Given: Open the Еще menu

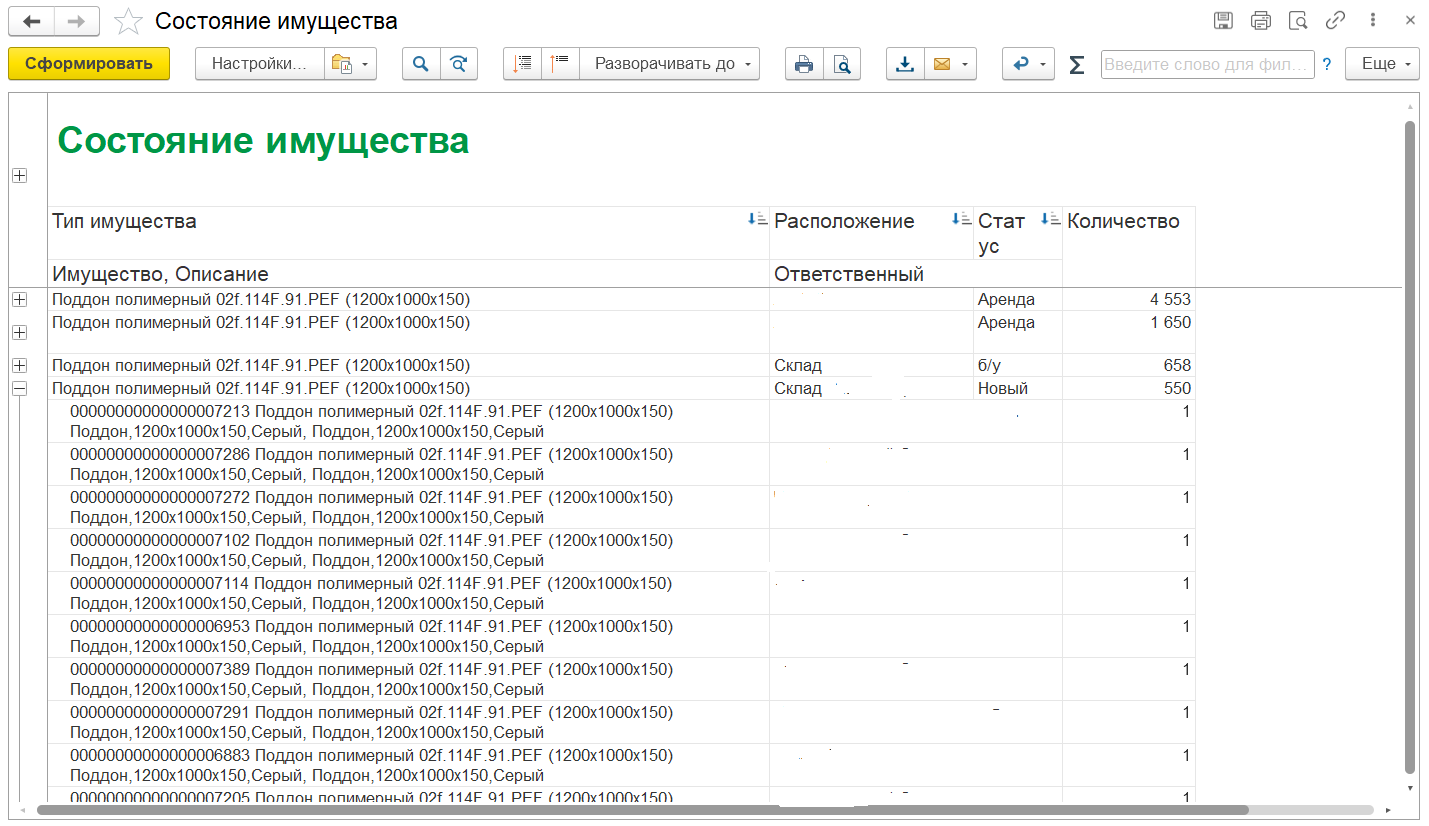Looking at the screenshot, I should click(1382, 64).
